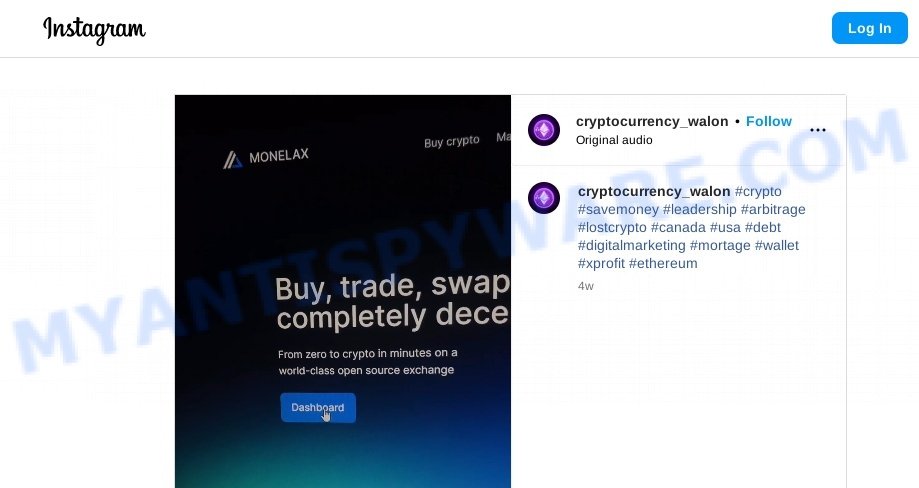The image size is (919, 488).
Task: Open the #crypto hashtag
Action: pyautogui.click(x=758, y=192)
